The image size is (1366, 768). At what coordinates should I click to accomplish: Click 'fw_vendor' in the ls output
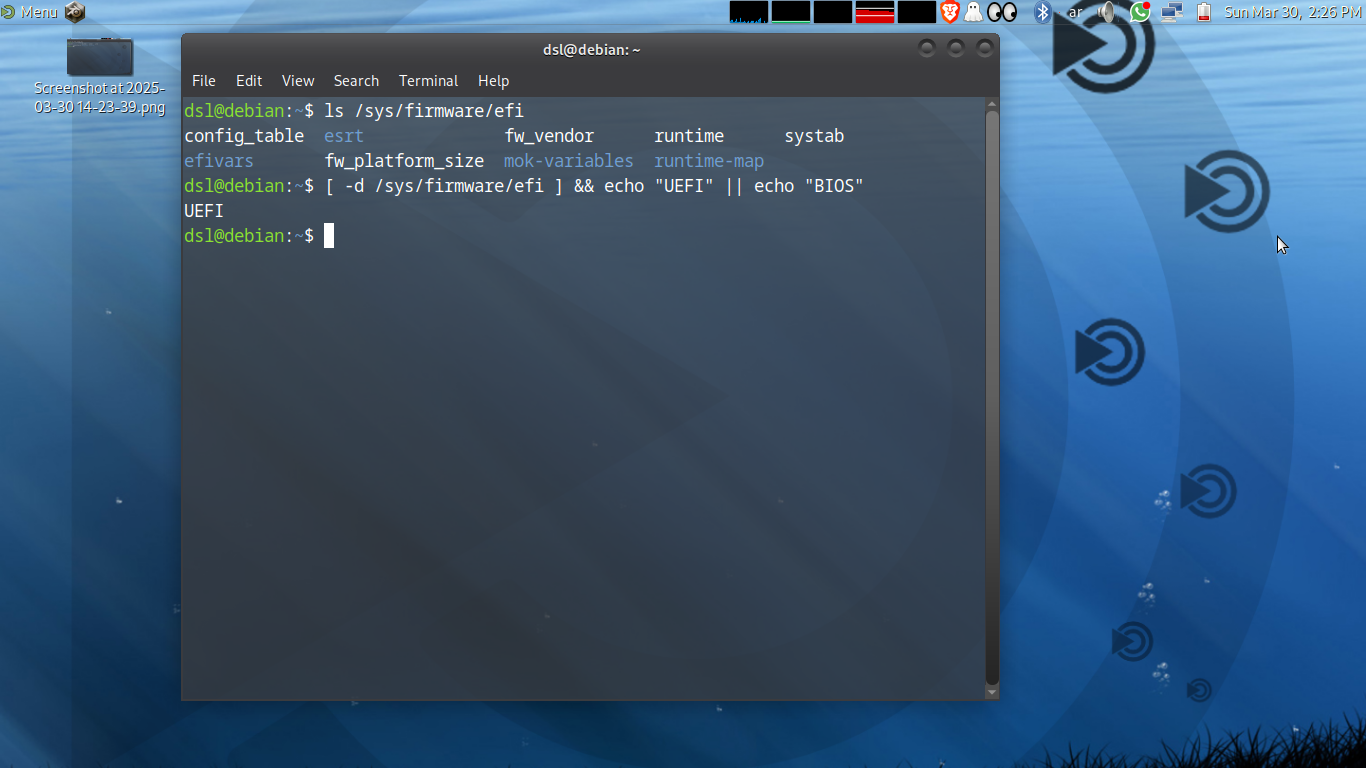pos(549,136)
